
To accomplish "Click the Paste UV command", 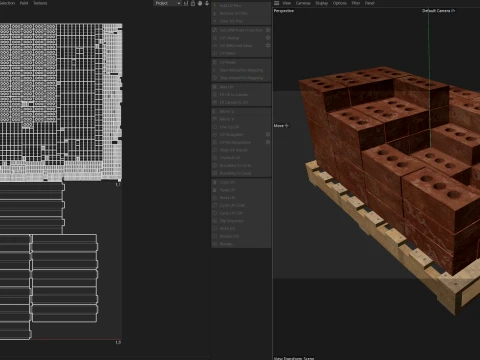I will [241, 190].
